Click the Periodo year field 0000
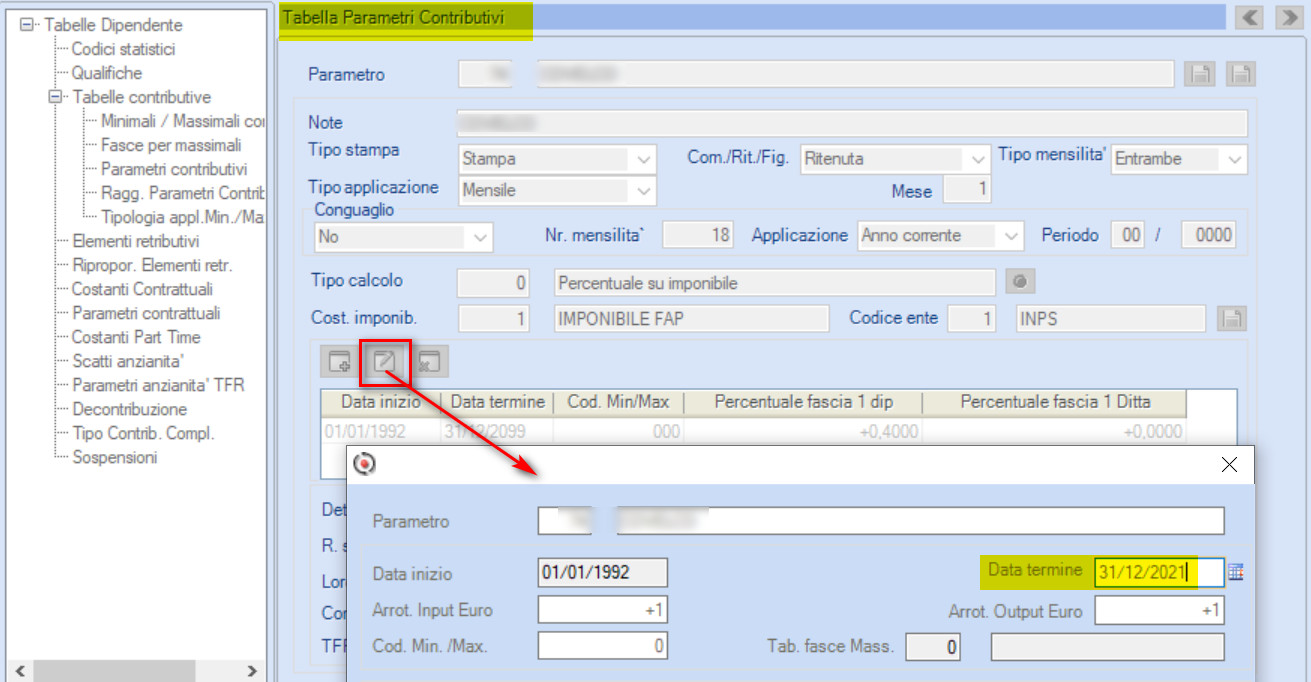 [1209, 236]
